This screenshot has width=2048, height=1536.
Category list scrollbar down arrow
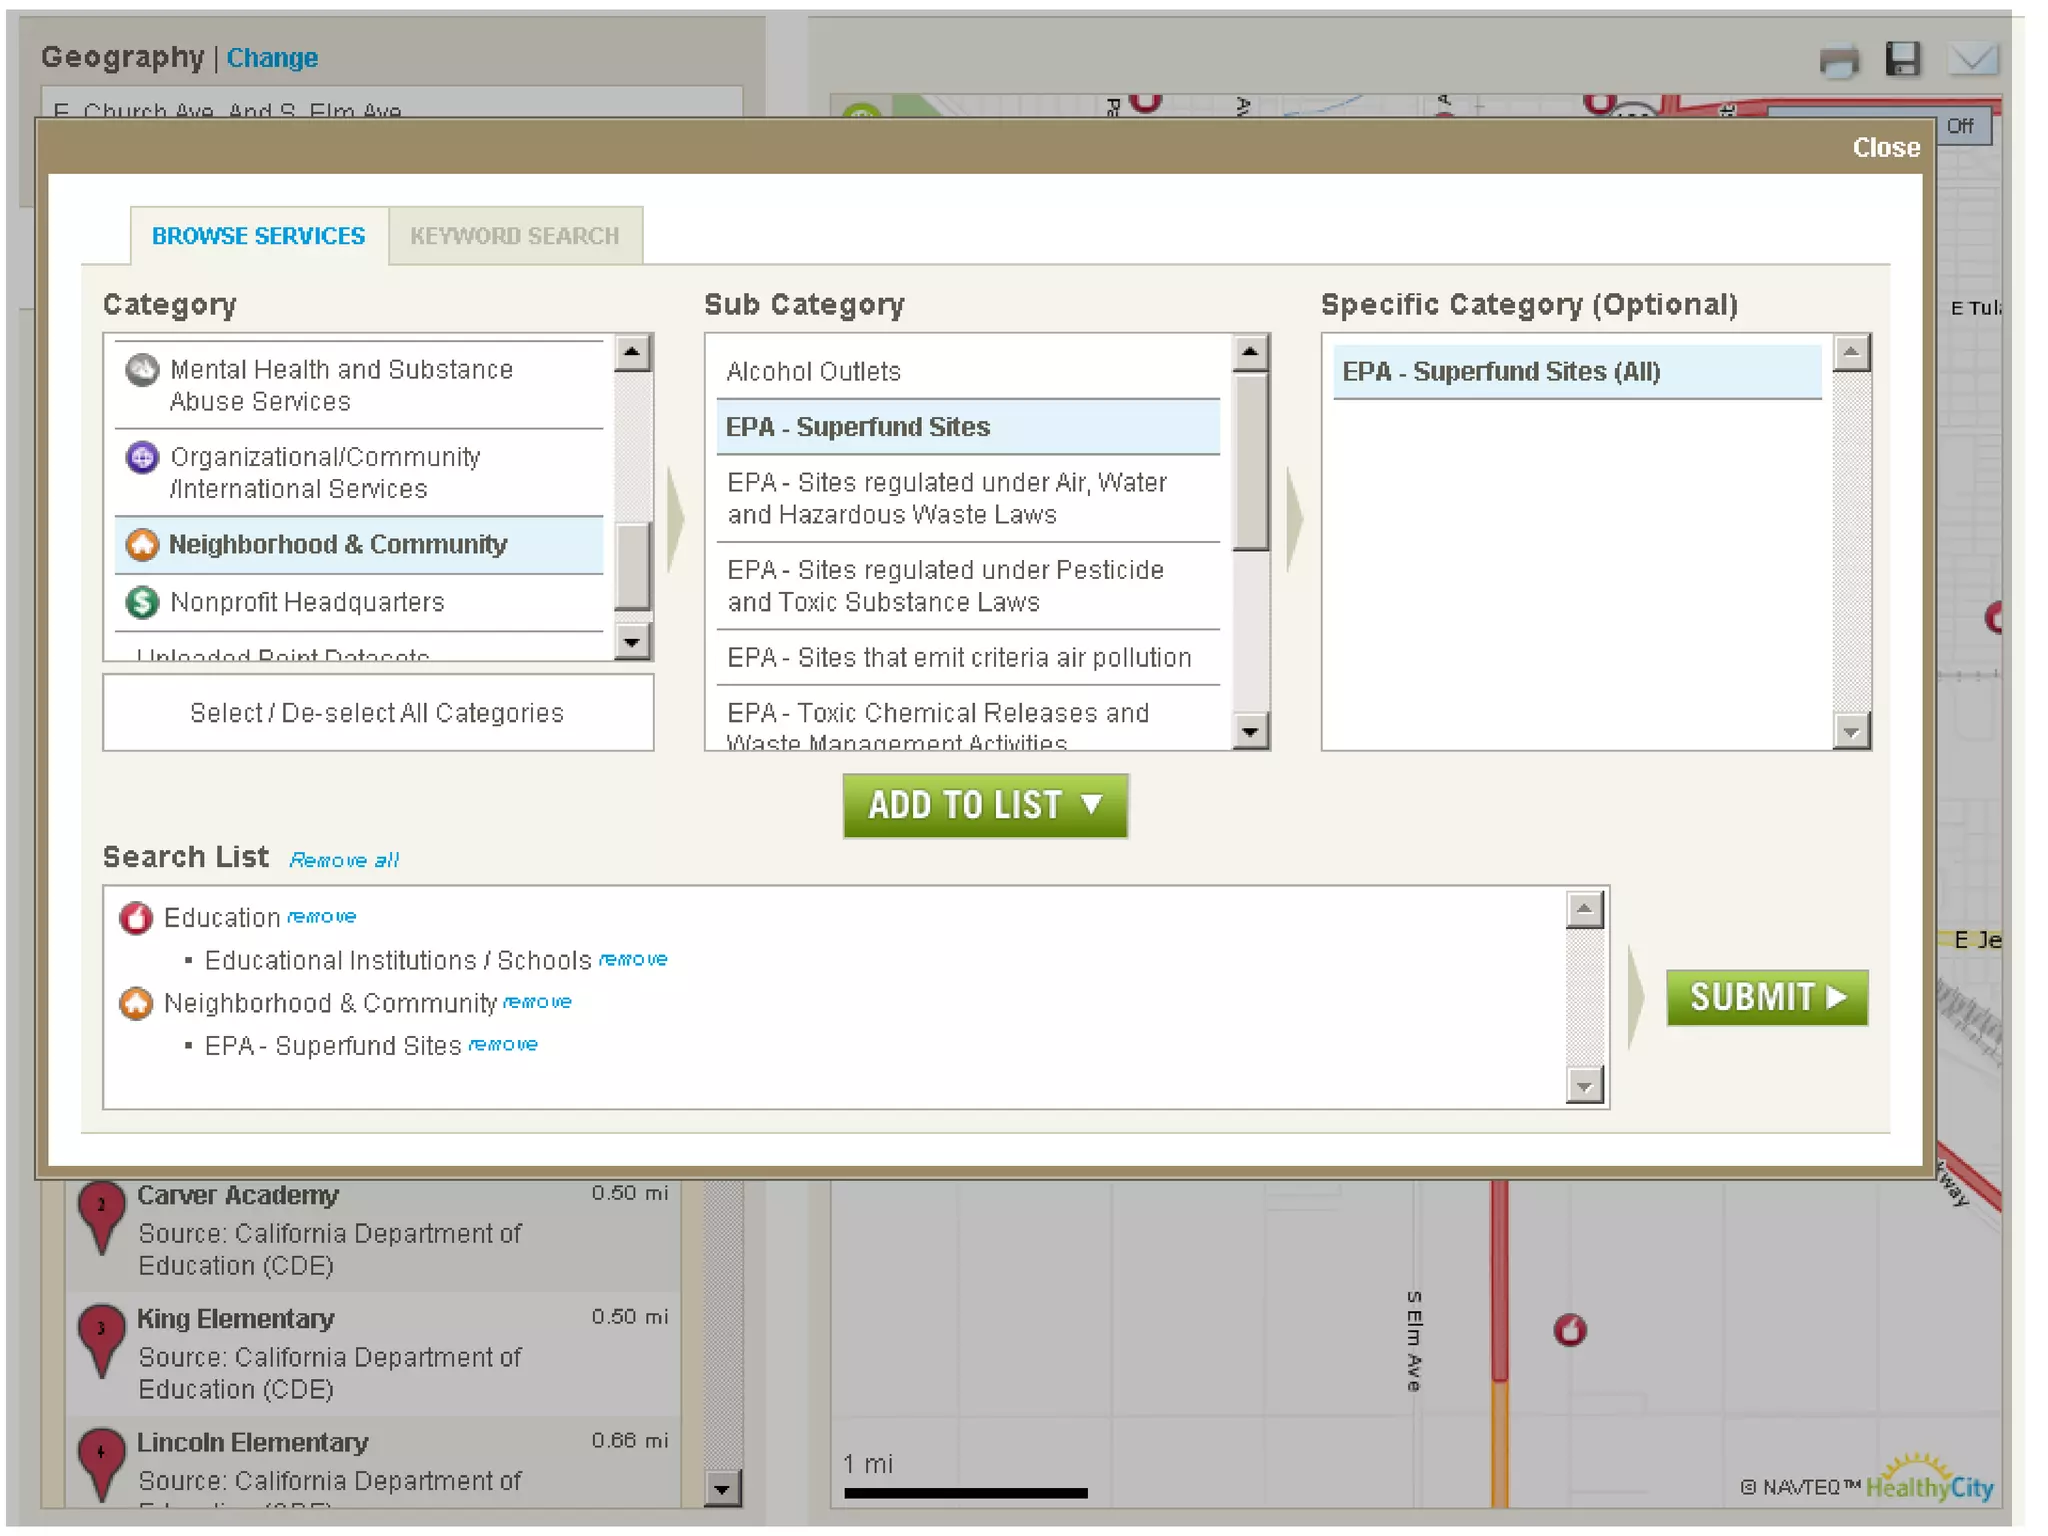coord(632,641)
